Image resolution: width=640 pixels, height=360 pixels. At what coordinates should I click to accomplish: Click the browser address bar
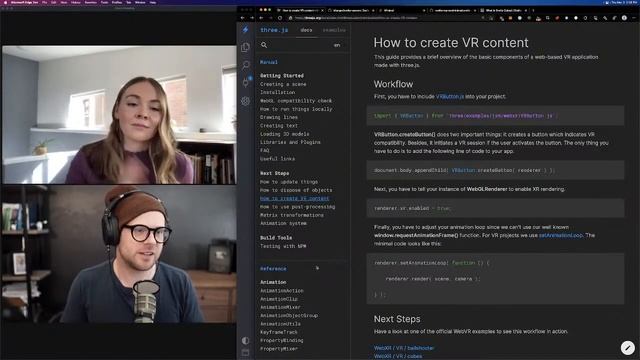coord(384,18)
